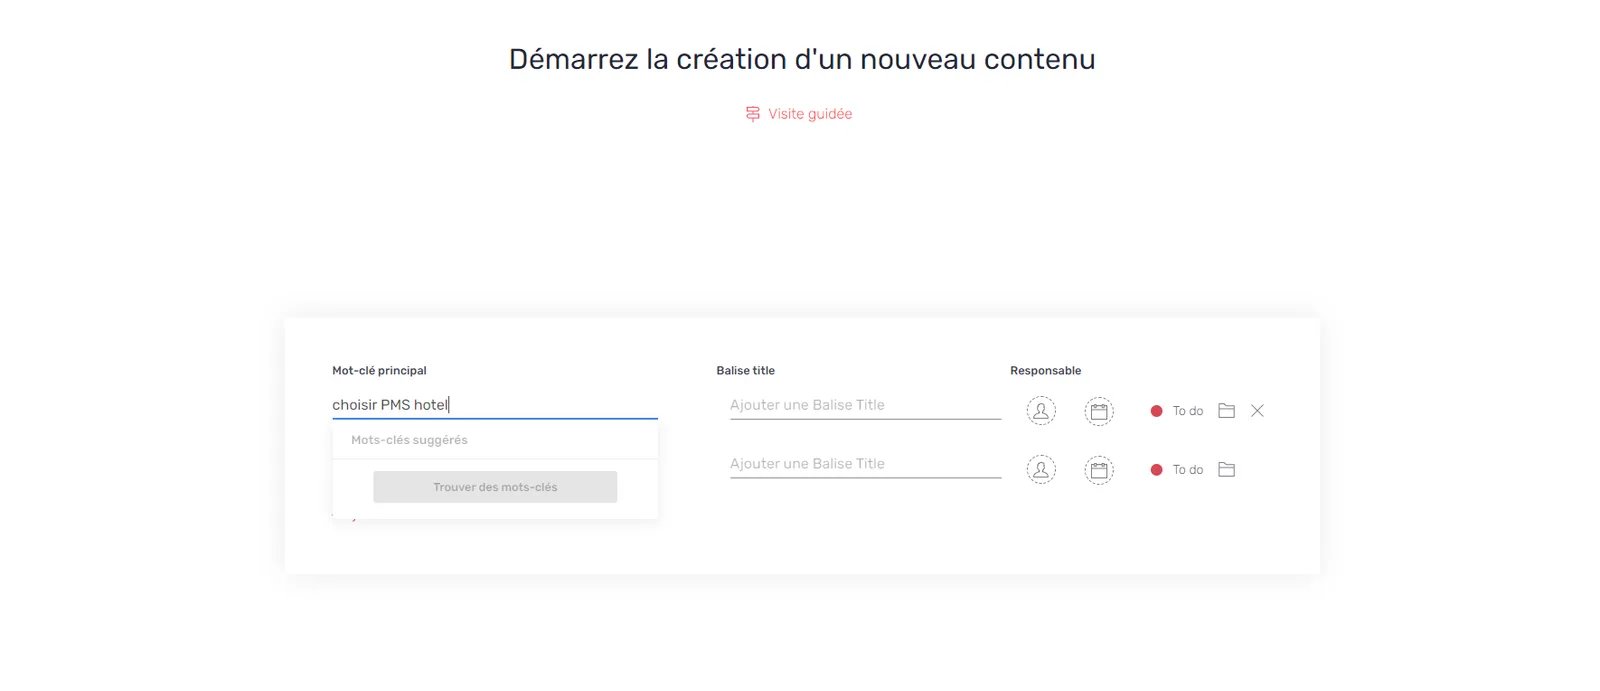Click the guided tour signpost icon
The height and width of the screenshot is (691, 1600).
(753, 114)
